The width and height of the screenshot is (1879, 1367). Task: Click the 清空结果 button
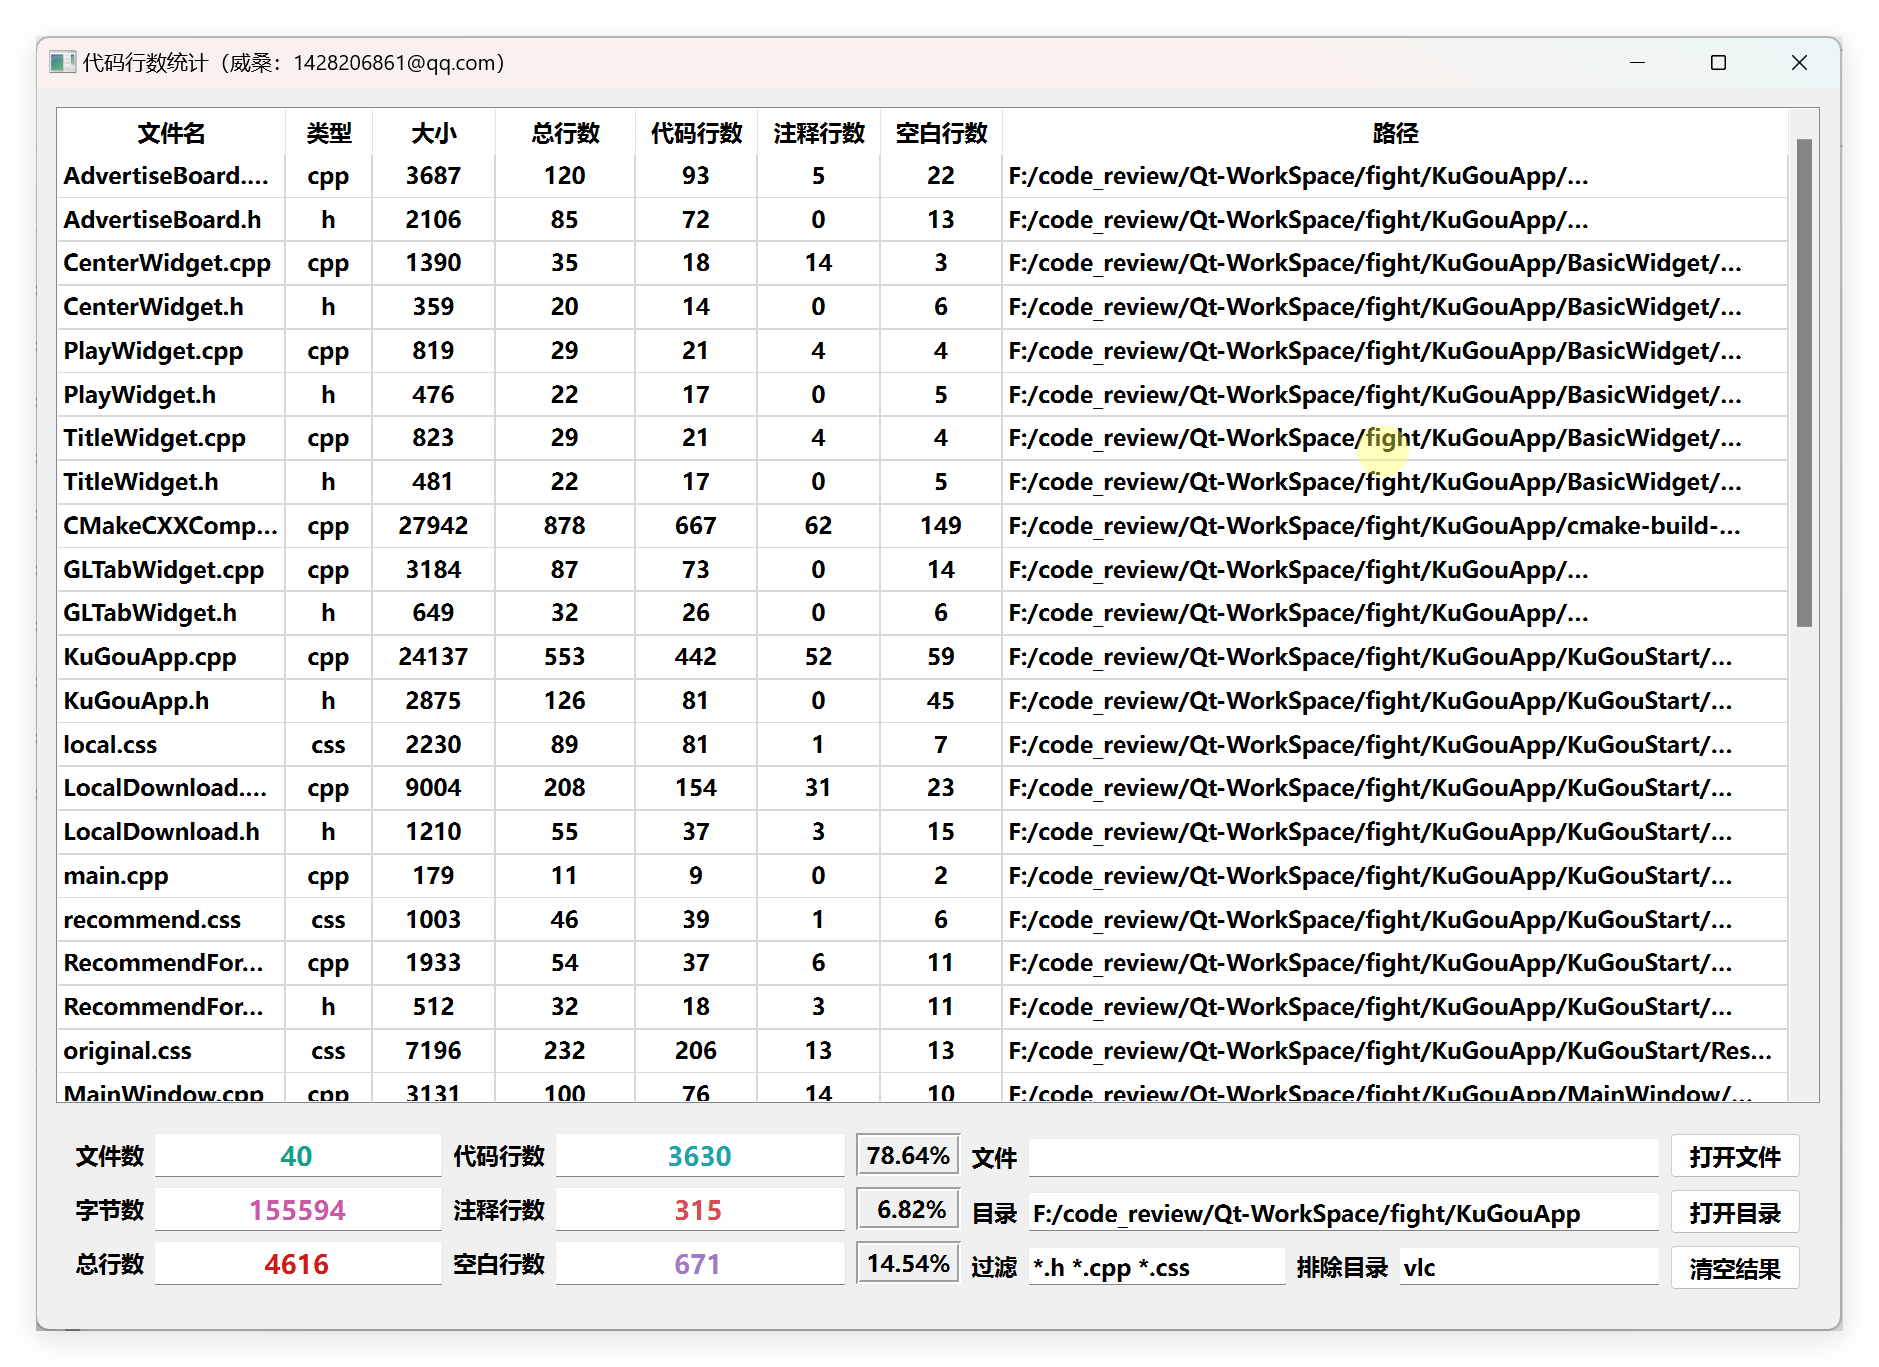pyautogui.click(x=1734, y=1268)
